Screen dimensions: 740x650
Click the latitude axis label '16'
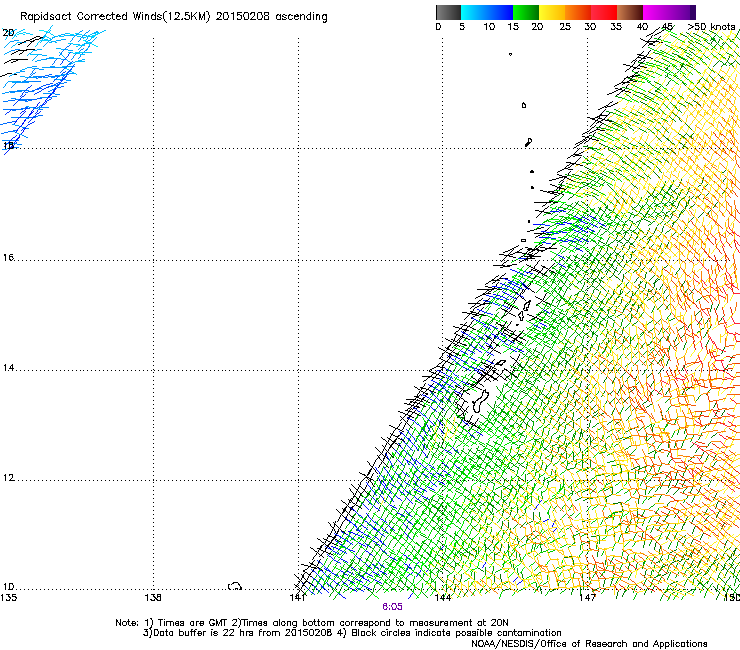8,257
